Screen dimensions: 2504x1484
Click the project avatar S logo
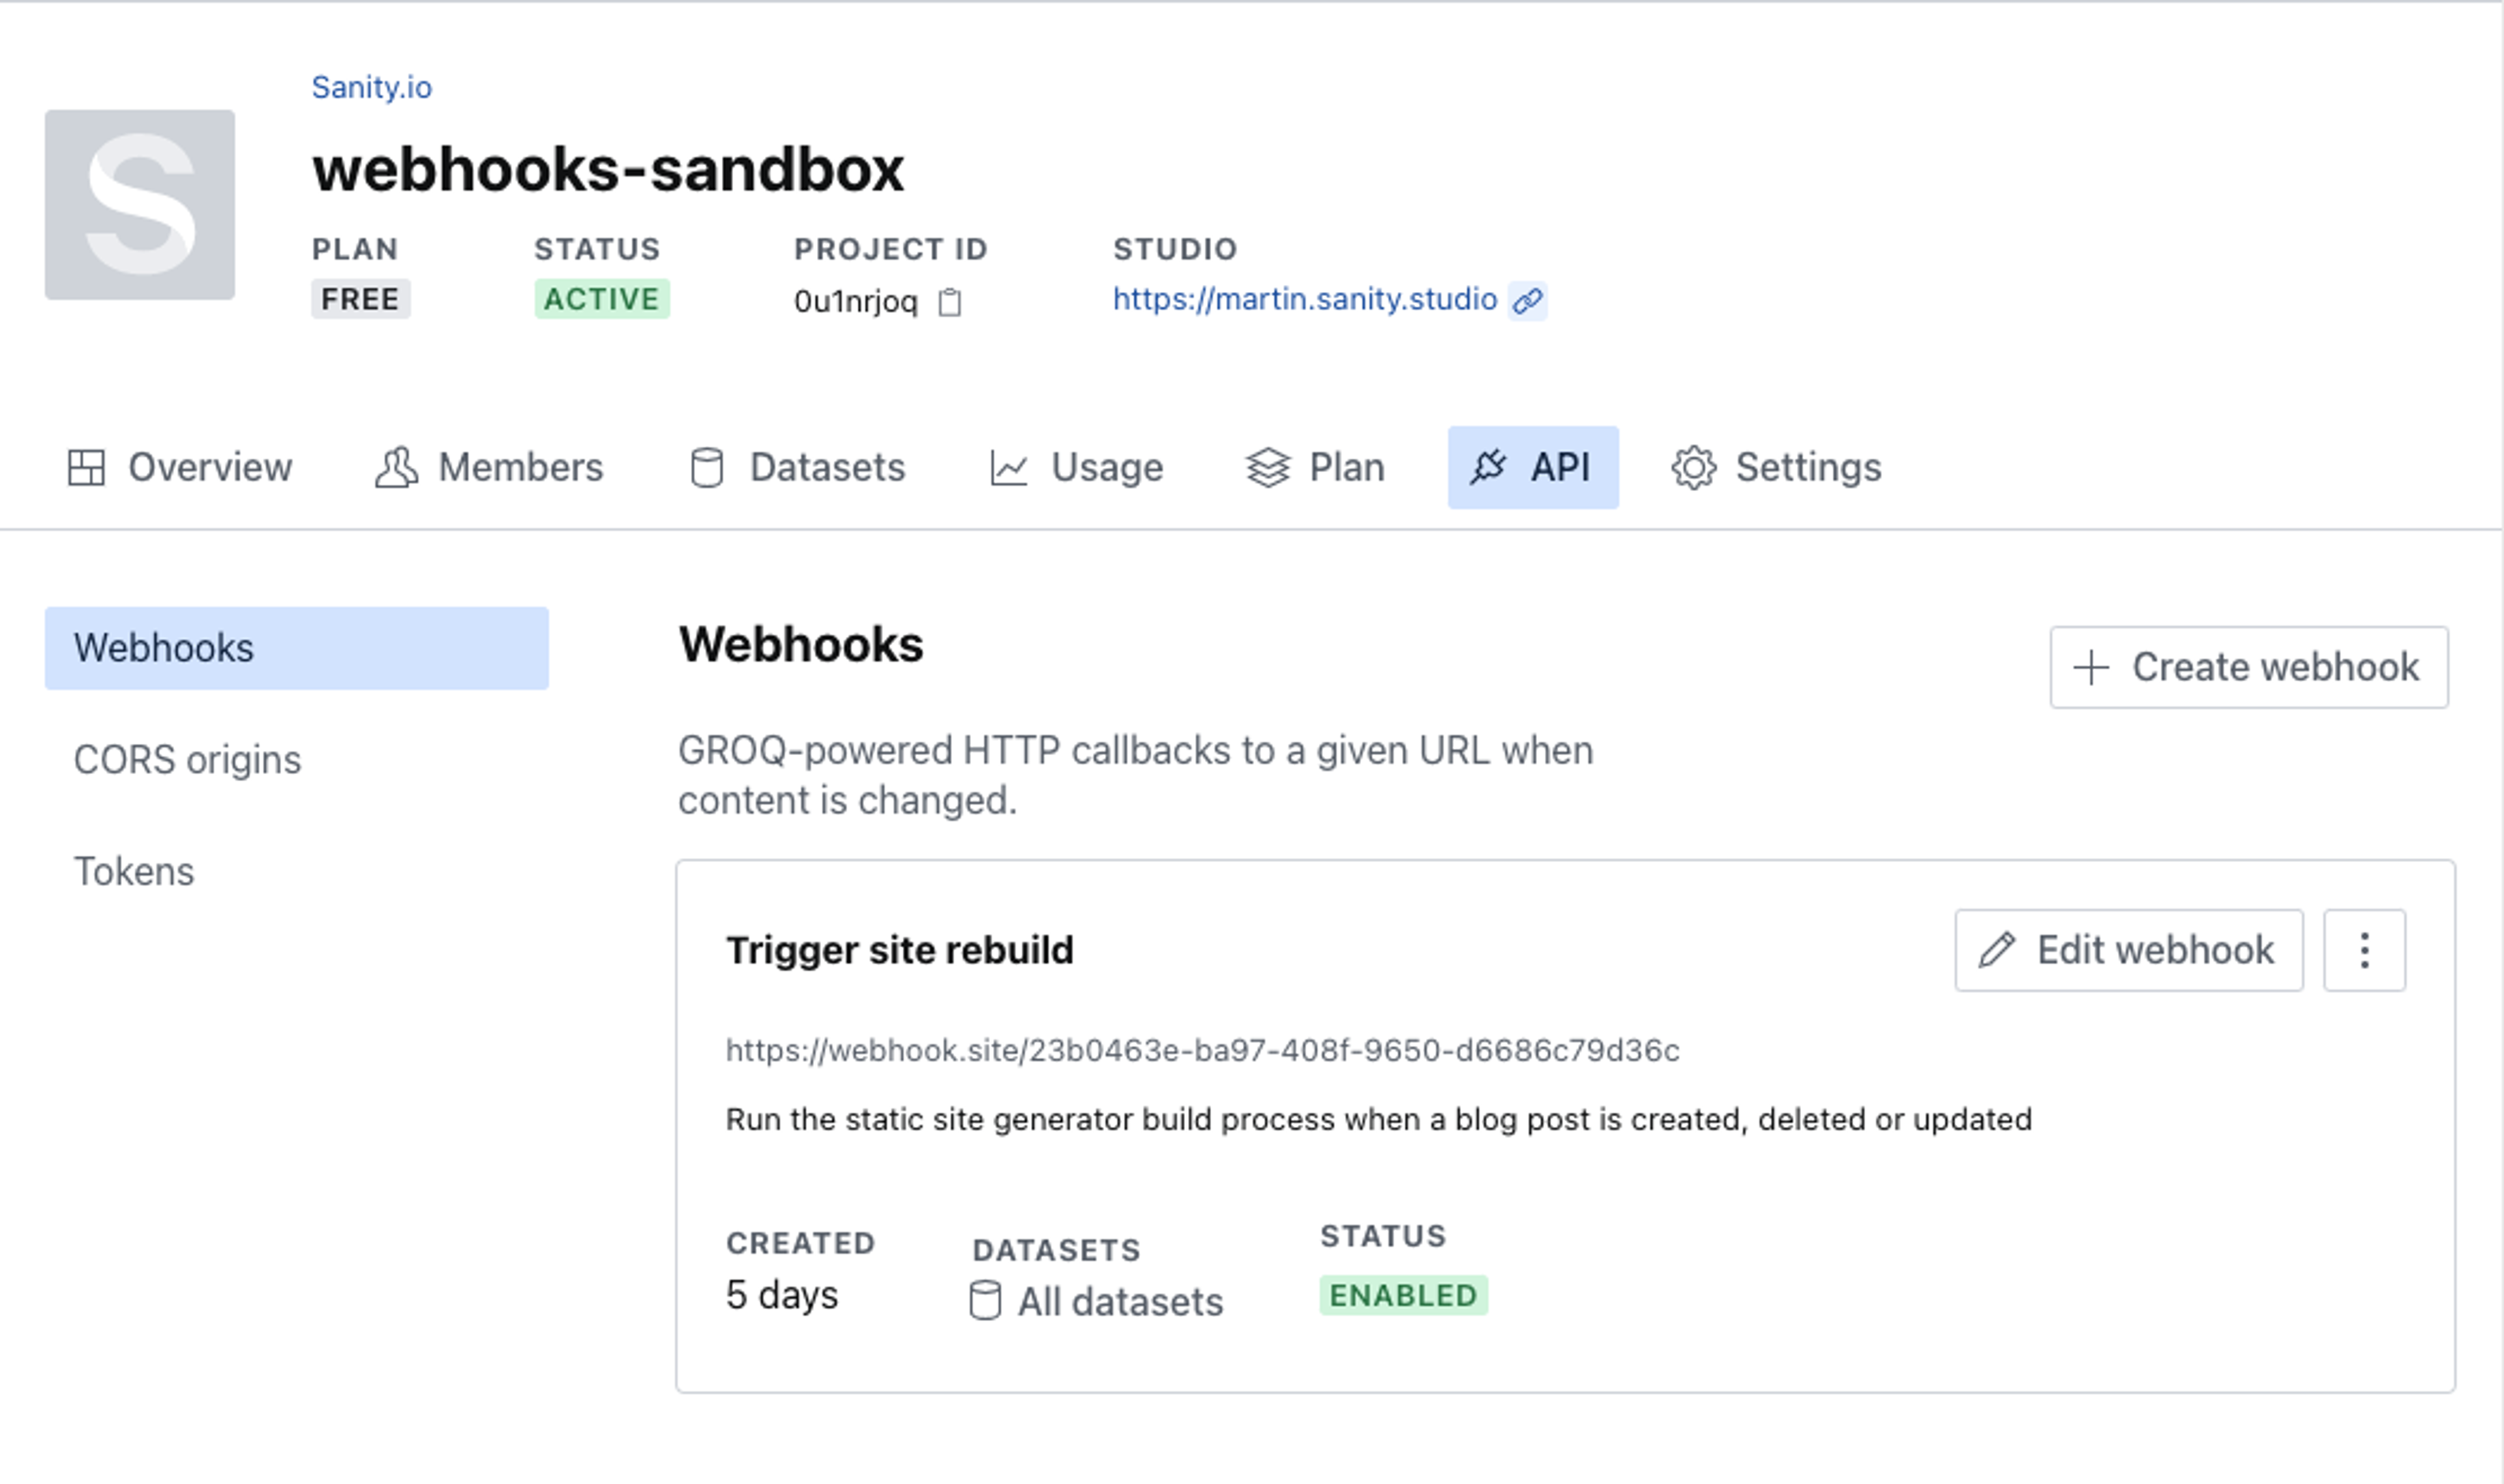click(x=140, y=205)
